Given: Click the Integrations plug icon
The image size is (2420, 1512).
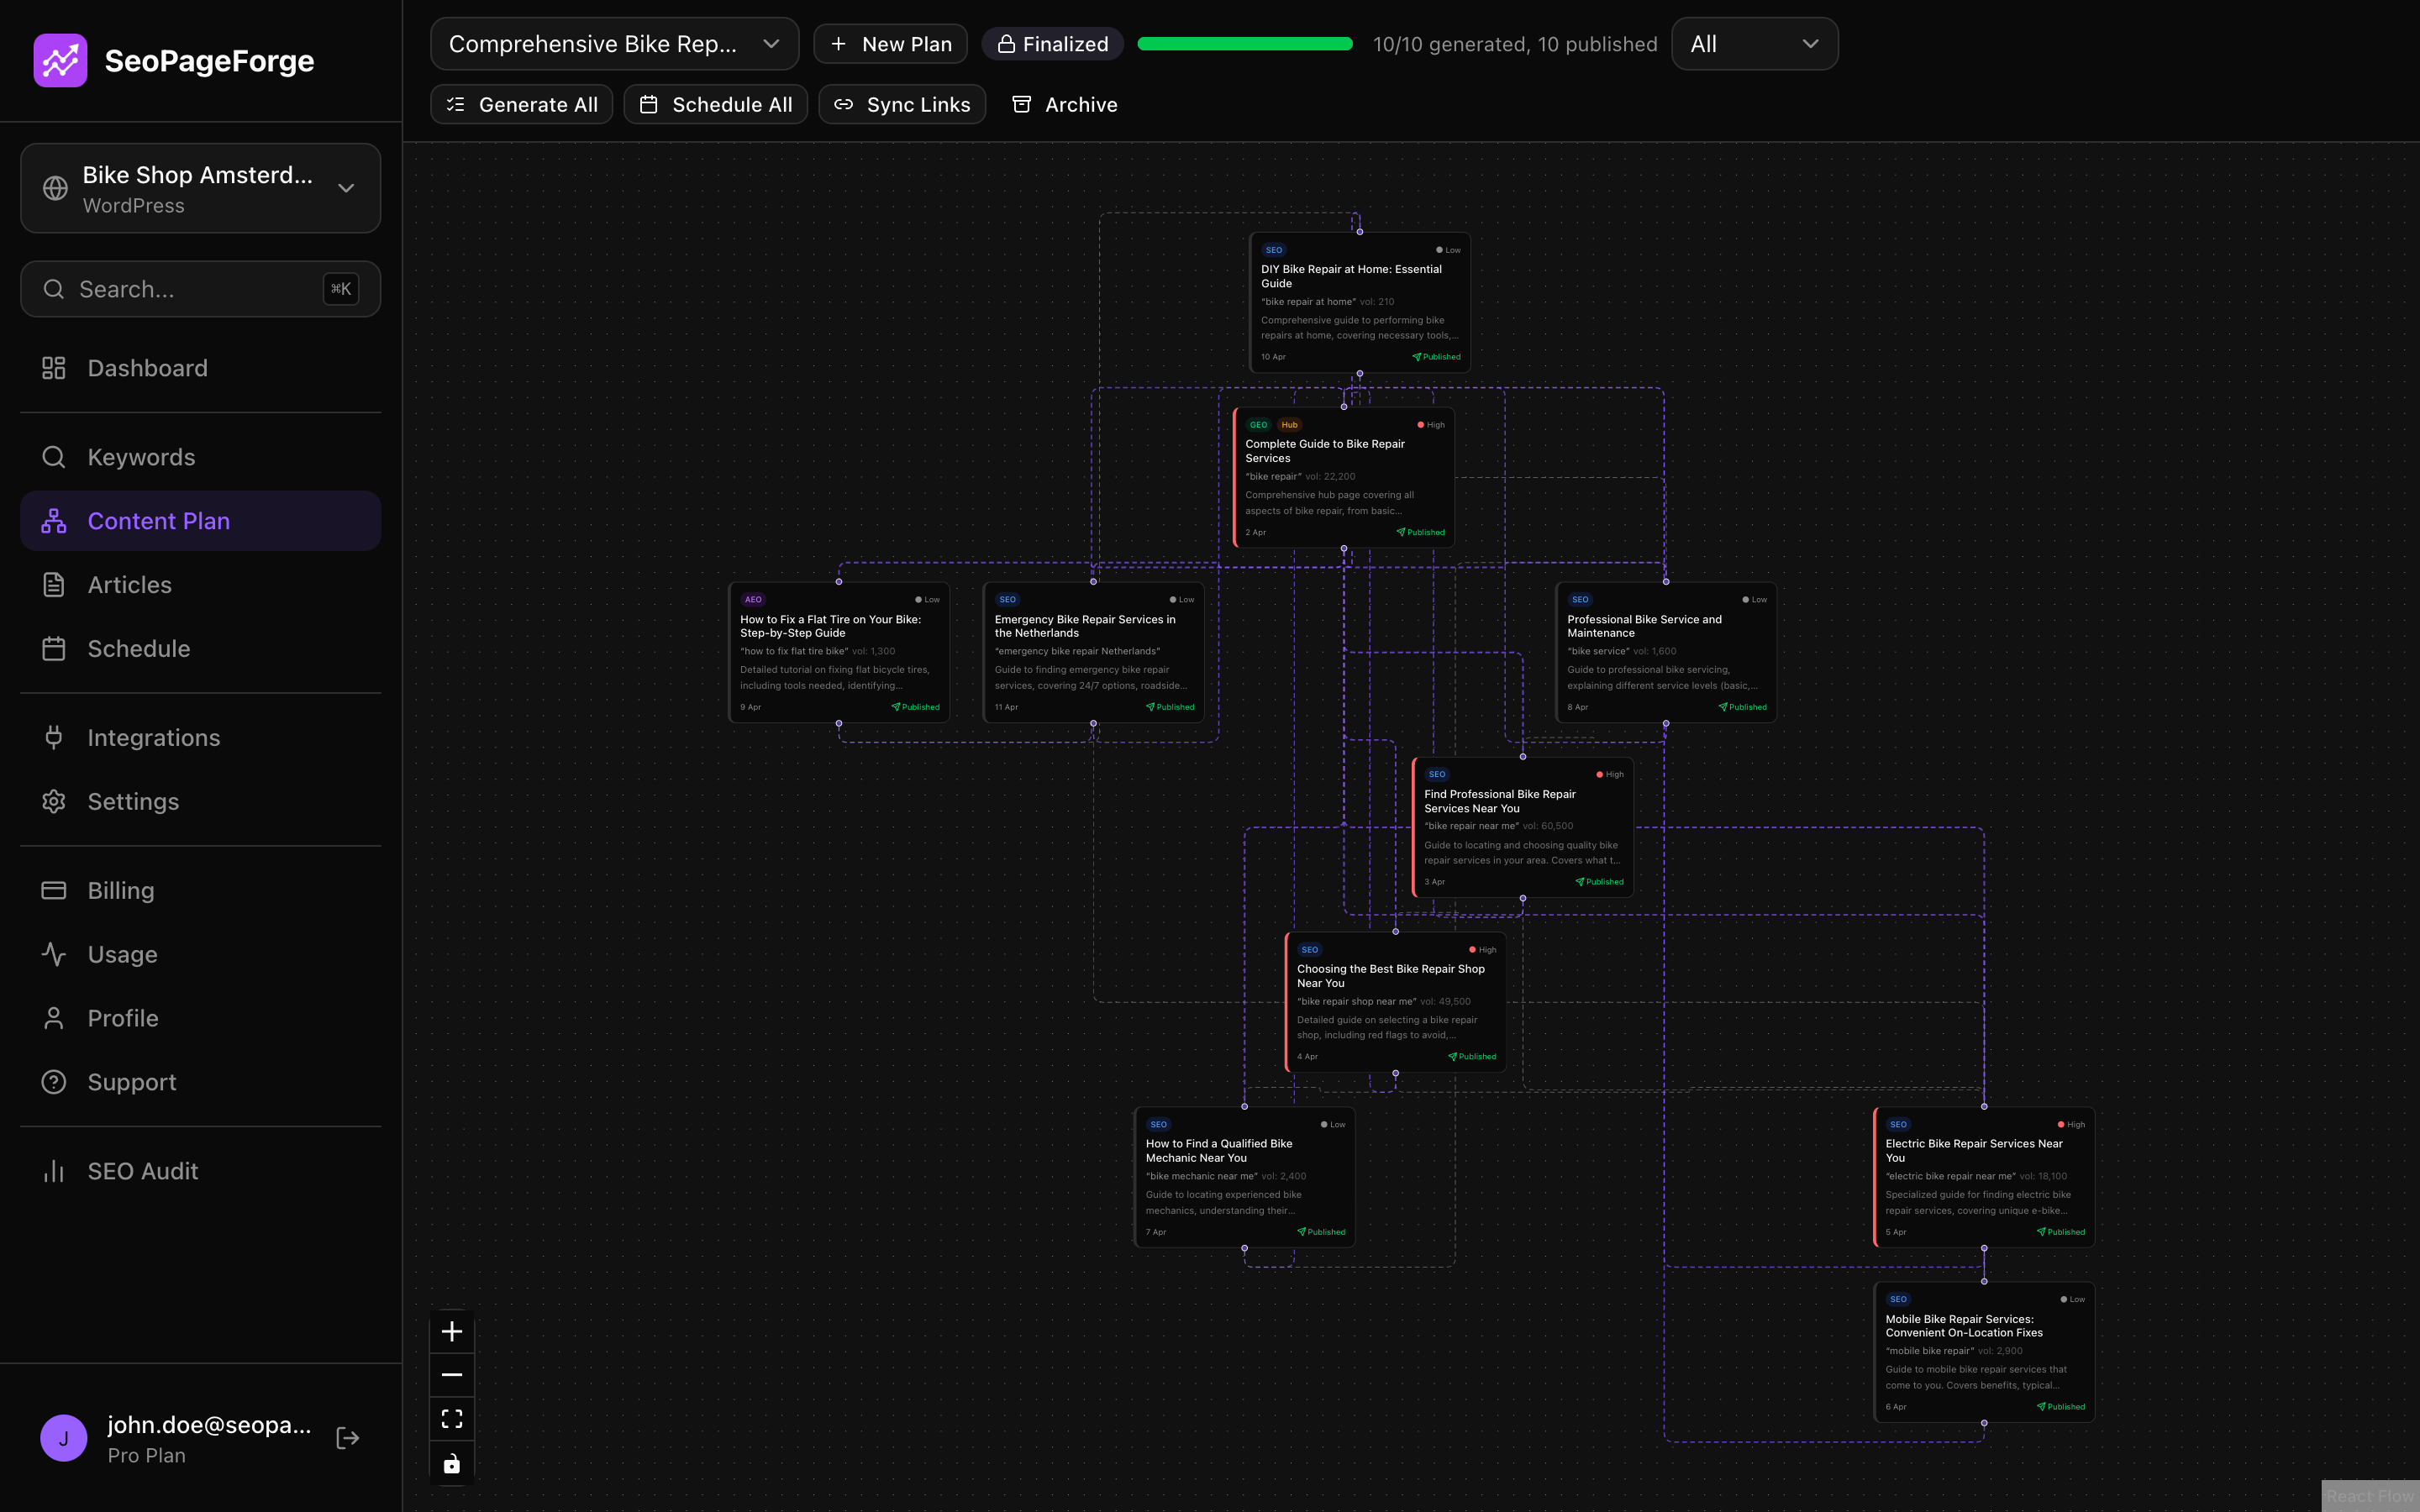Looking at the screenshot, I should click(54, 738).
